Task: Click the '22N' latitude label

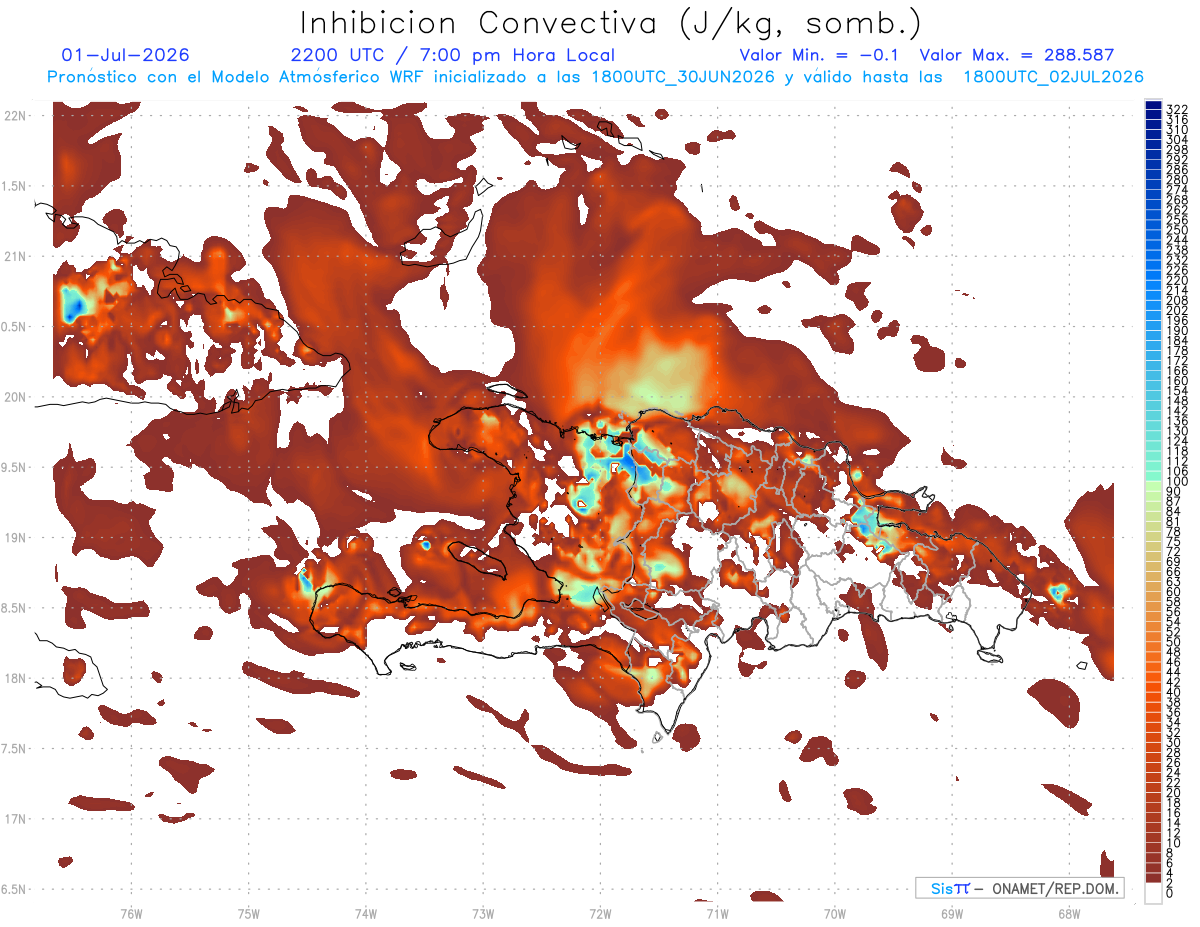Action: (14, 116)
